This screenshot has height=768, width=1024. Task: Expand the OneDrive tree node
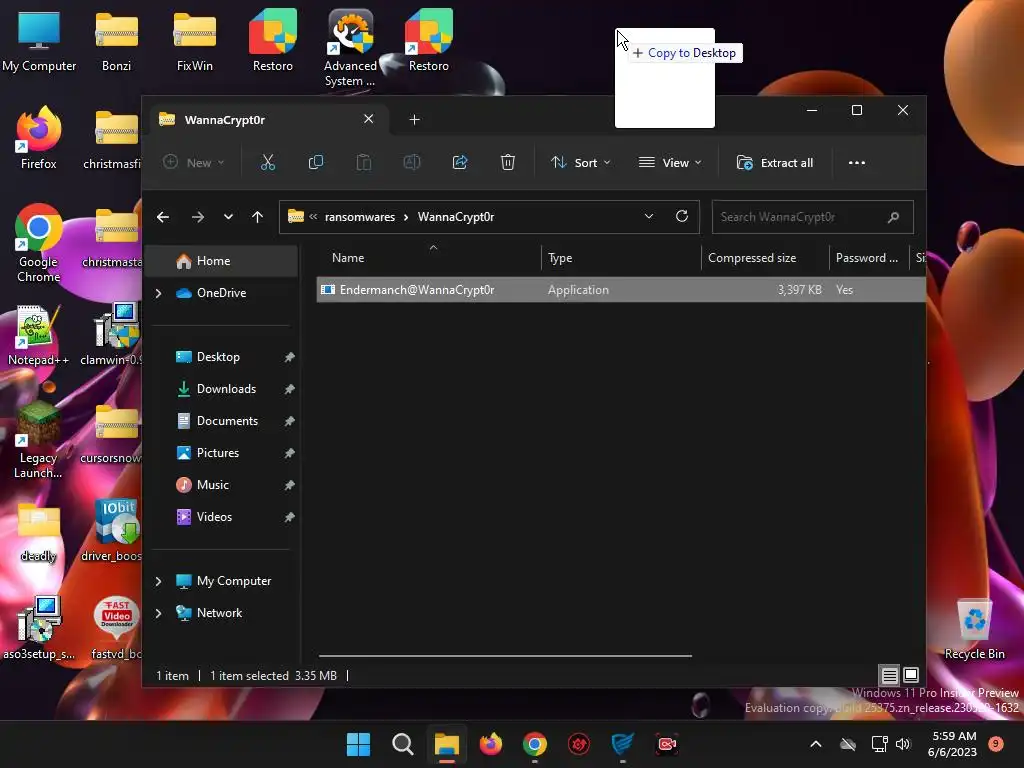click(x=158, y=293)
